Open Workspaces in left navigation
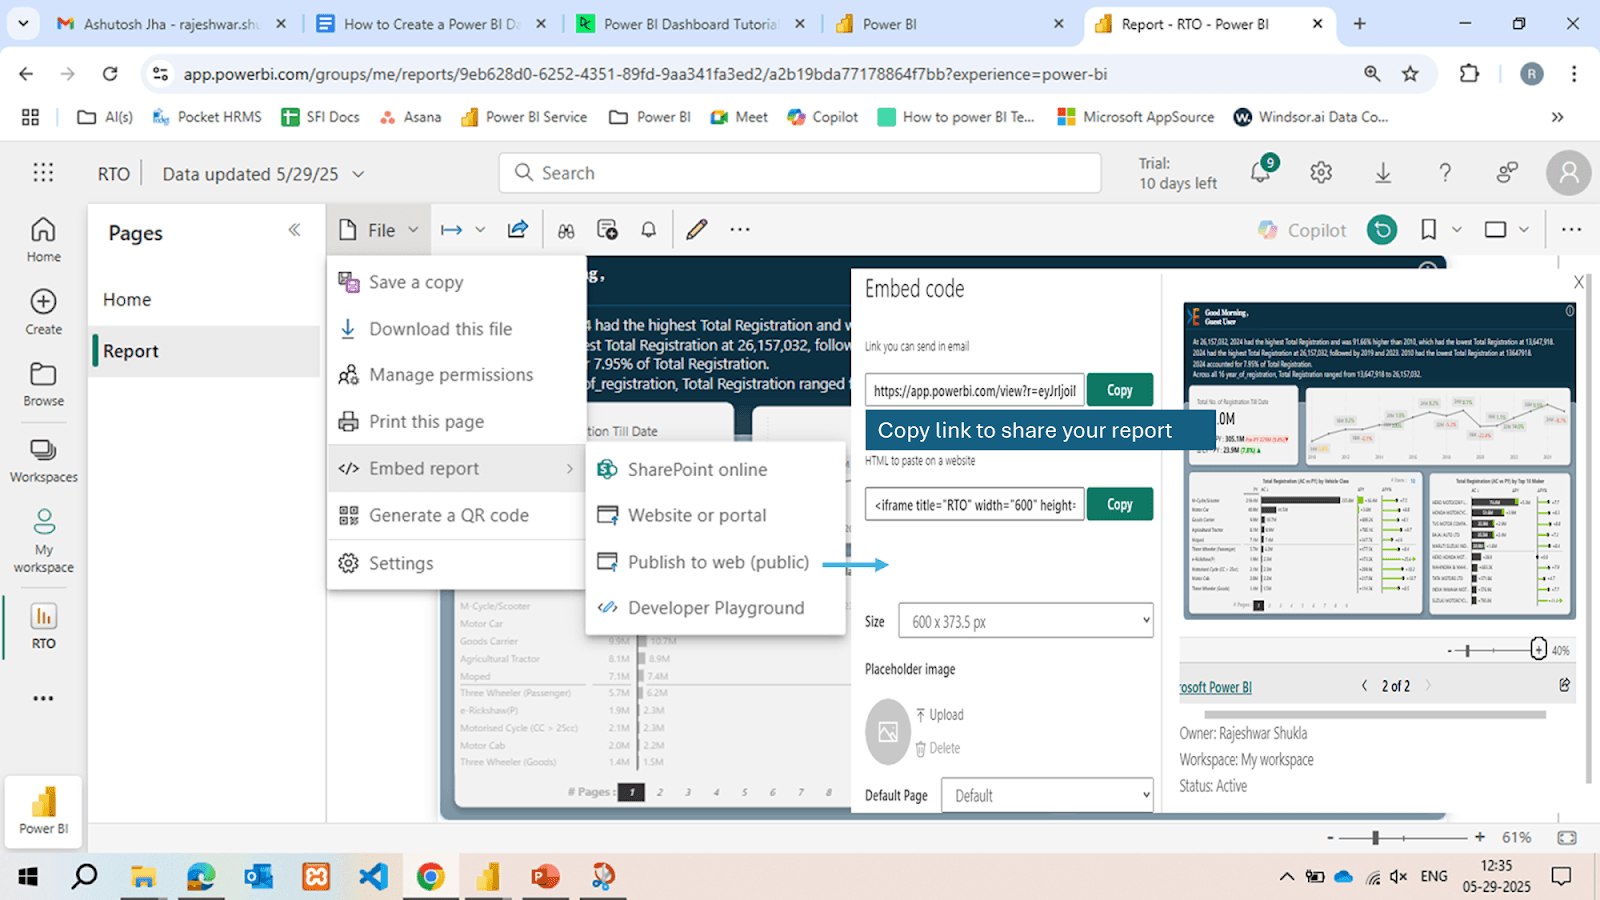This screenshot has height=900, width=1600. coord(43,460)
